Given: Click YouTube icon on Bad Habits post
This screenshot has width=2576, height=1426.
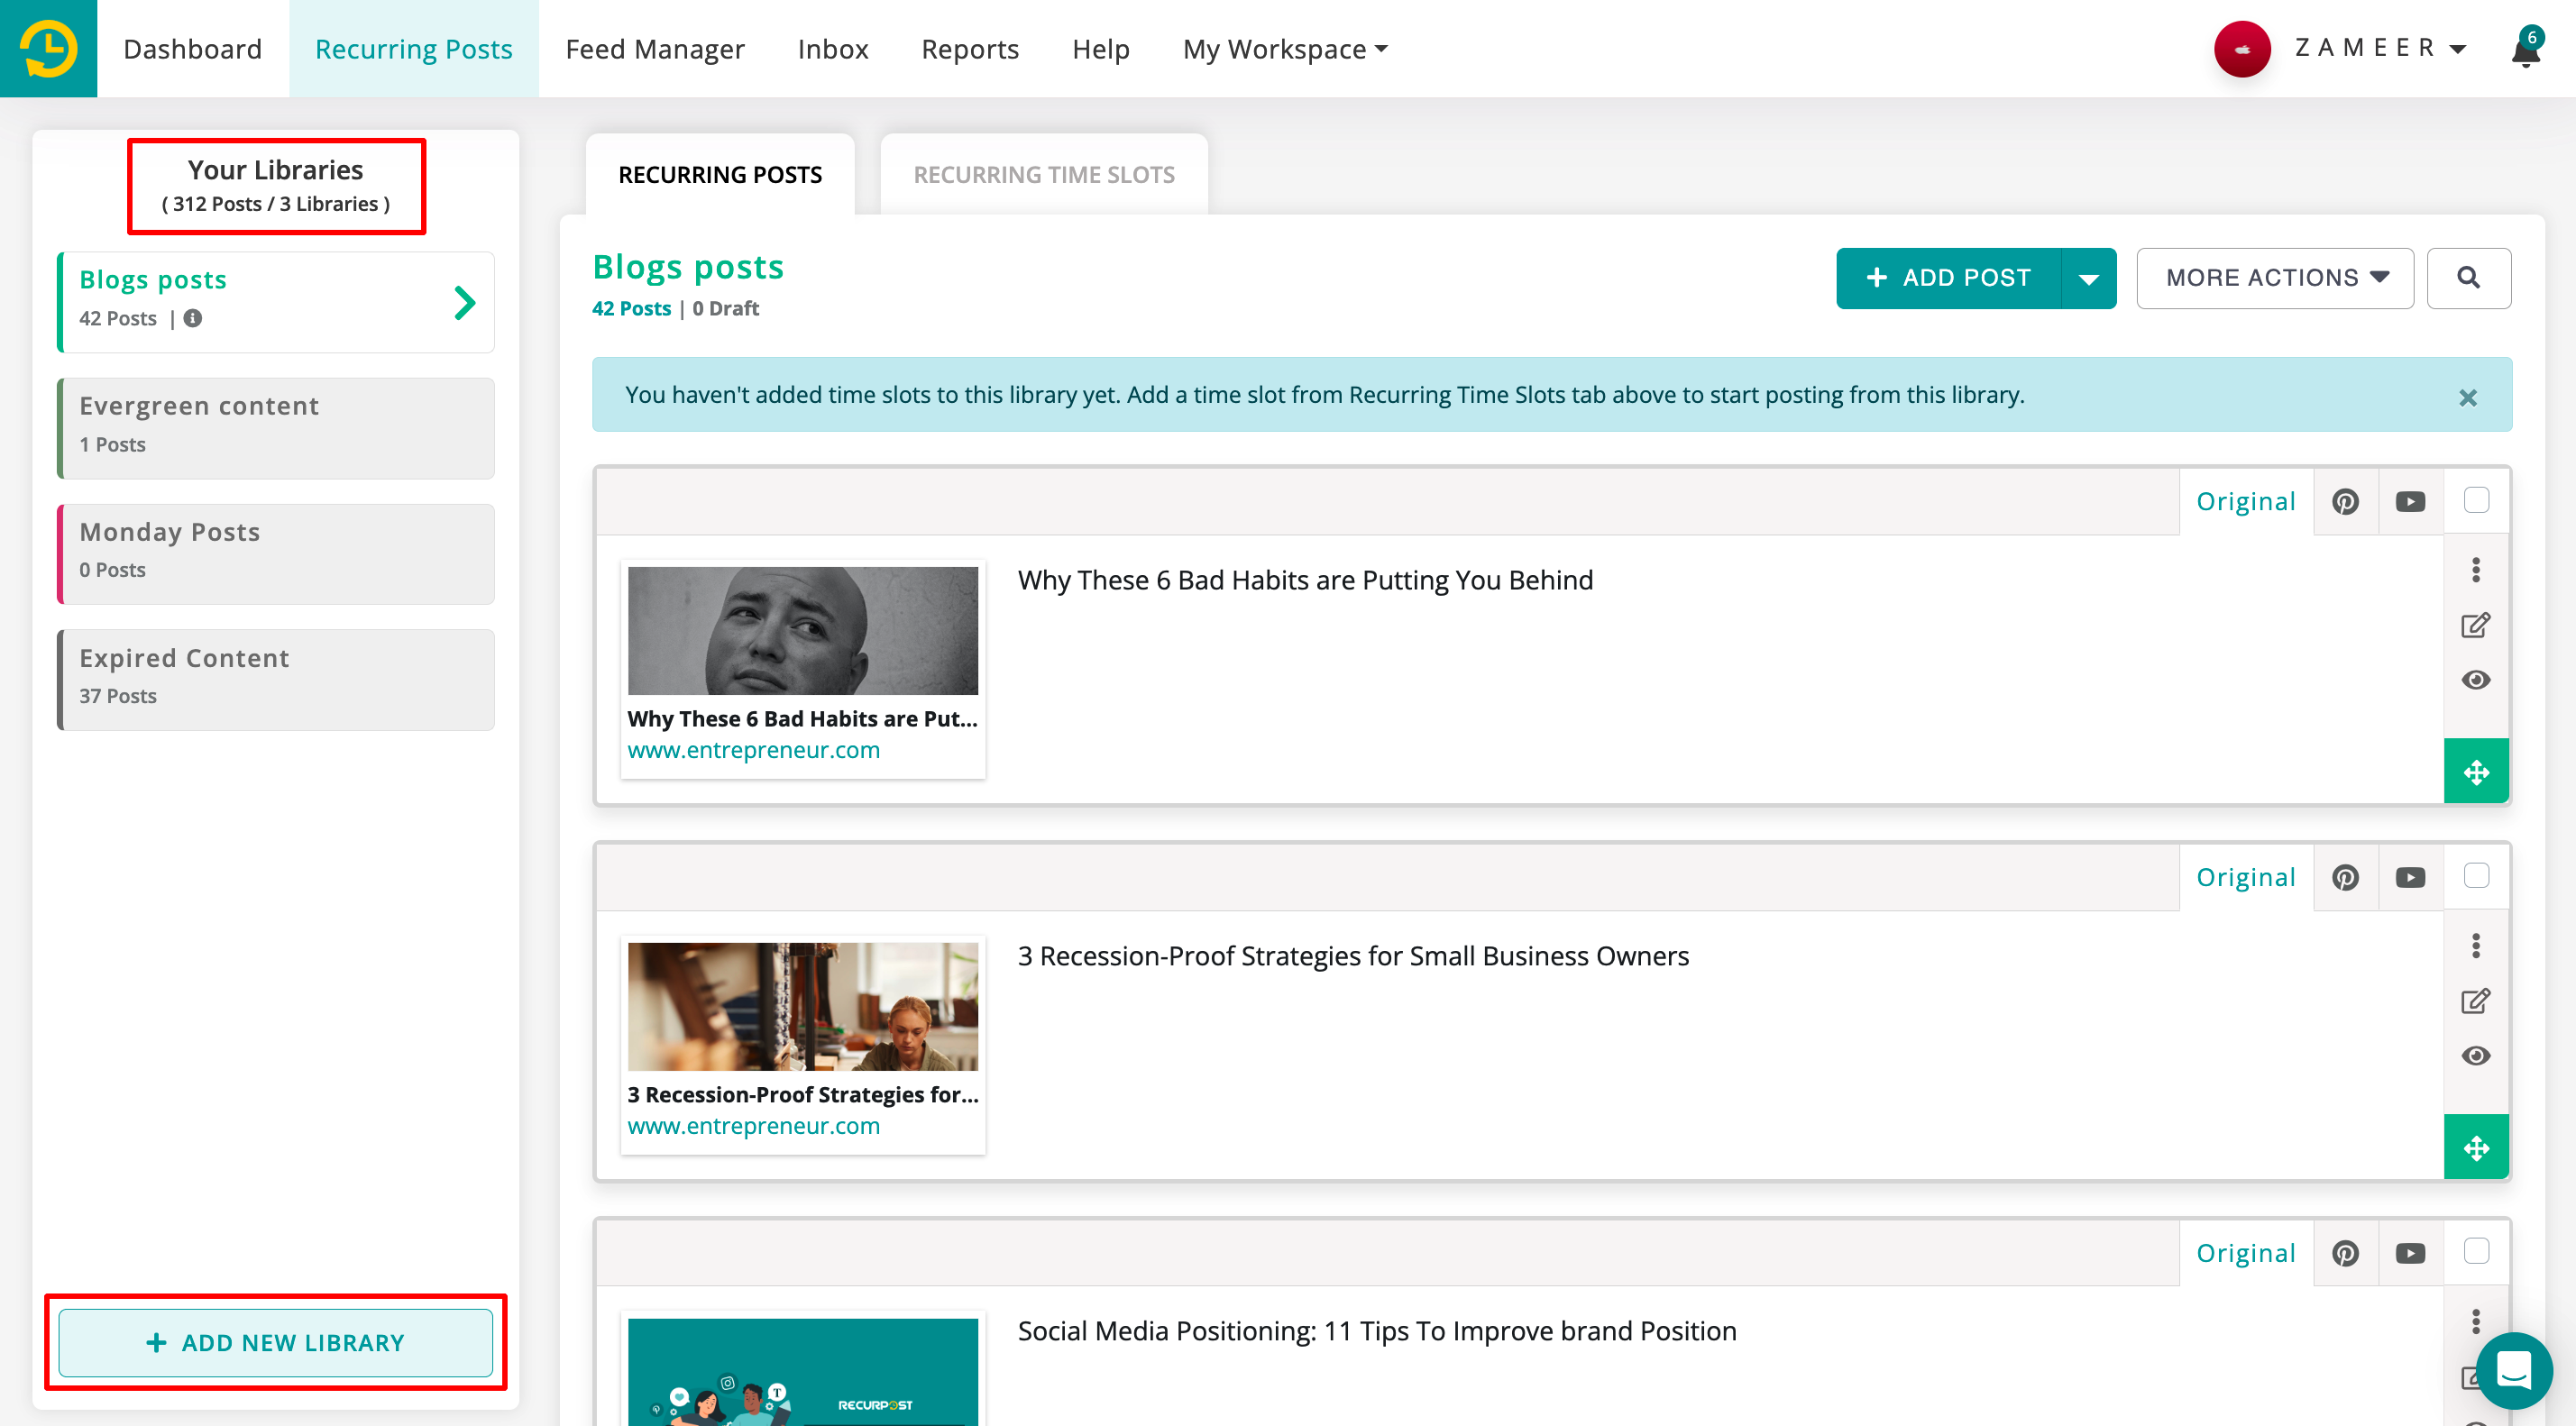Looking at the screenshot, I should (2410, 501).
